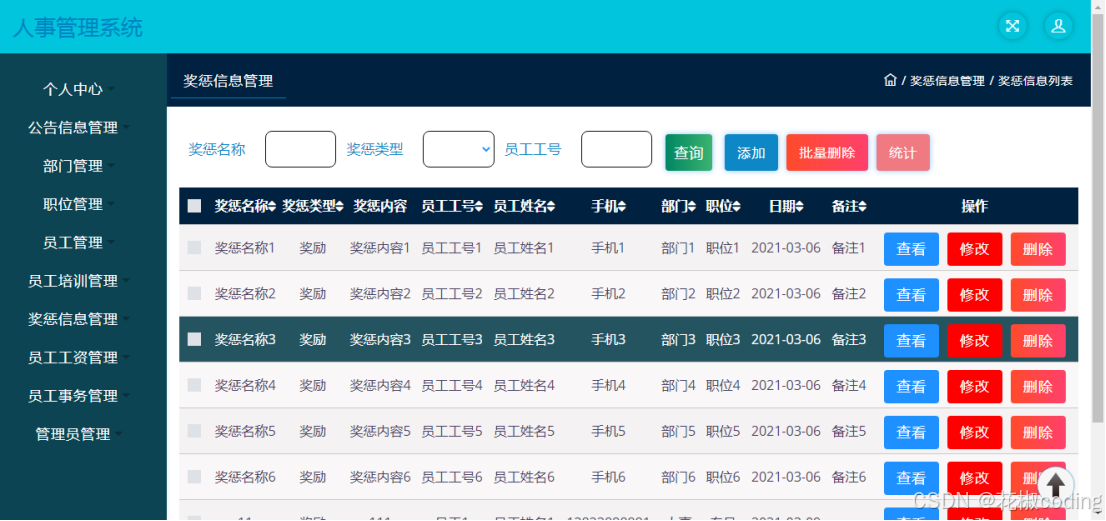
Task: Check the row for 奖惩名称6
Action: (x=194, y=477)
